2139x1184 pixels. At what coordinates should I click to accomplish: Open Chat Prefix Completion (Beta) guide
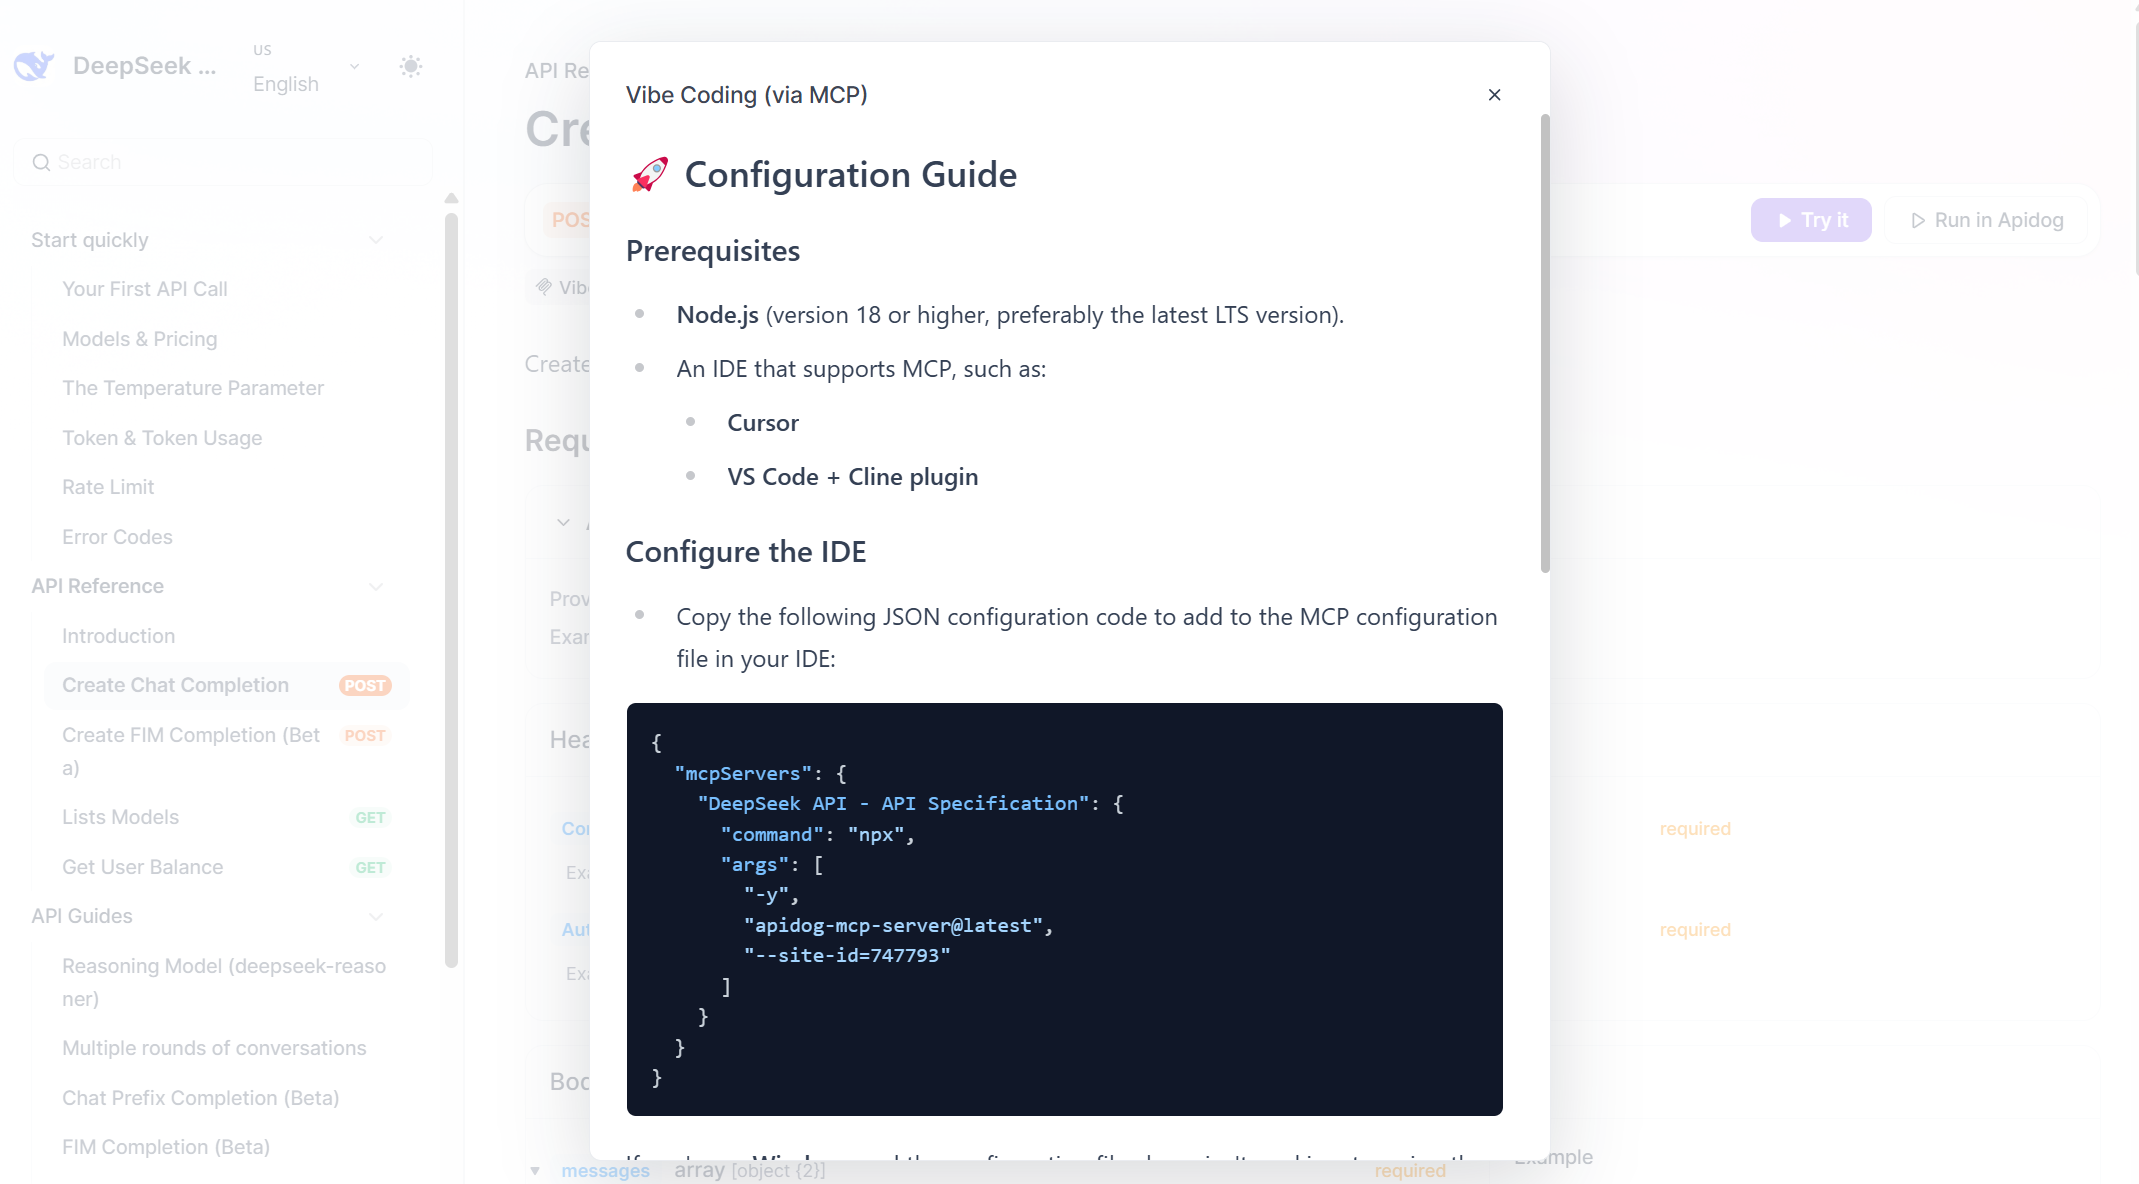200,1098
